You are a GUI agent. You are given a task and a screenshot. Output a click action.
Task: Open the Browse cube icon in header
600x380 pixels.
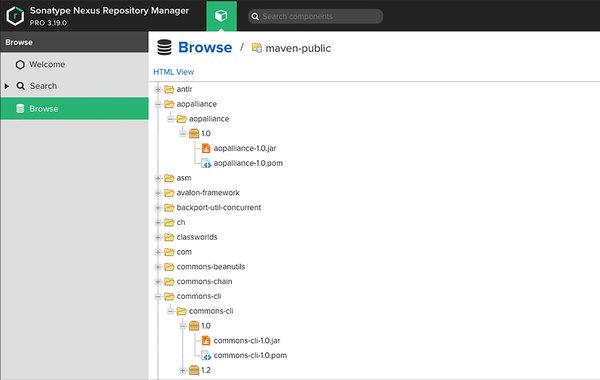tap(221, 16)
